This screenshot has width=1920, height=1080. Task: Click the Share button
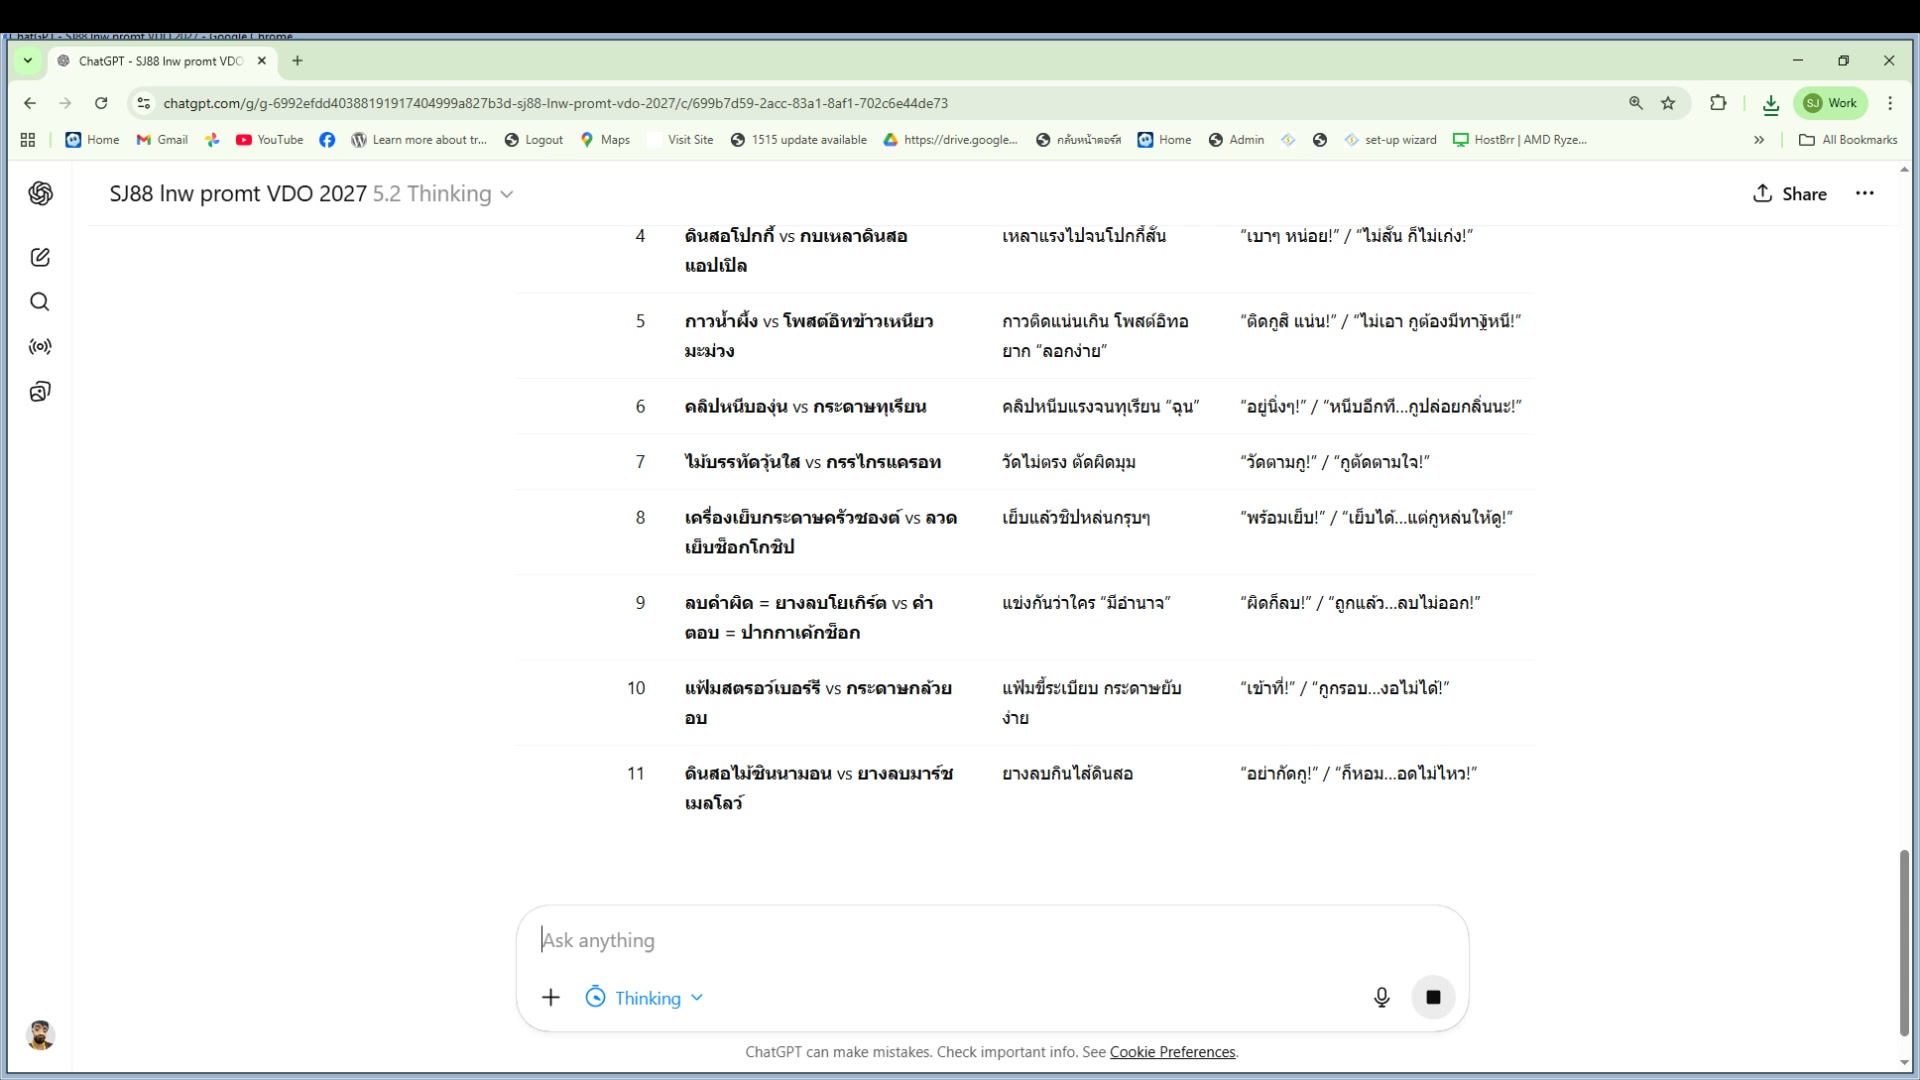coord(1790,194)
